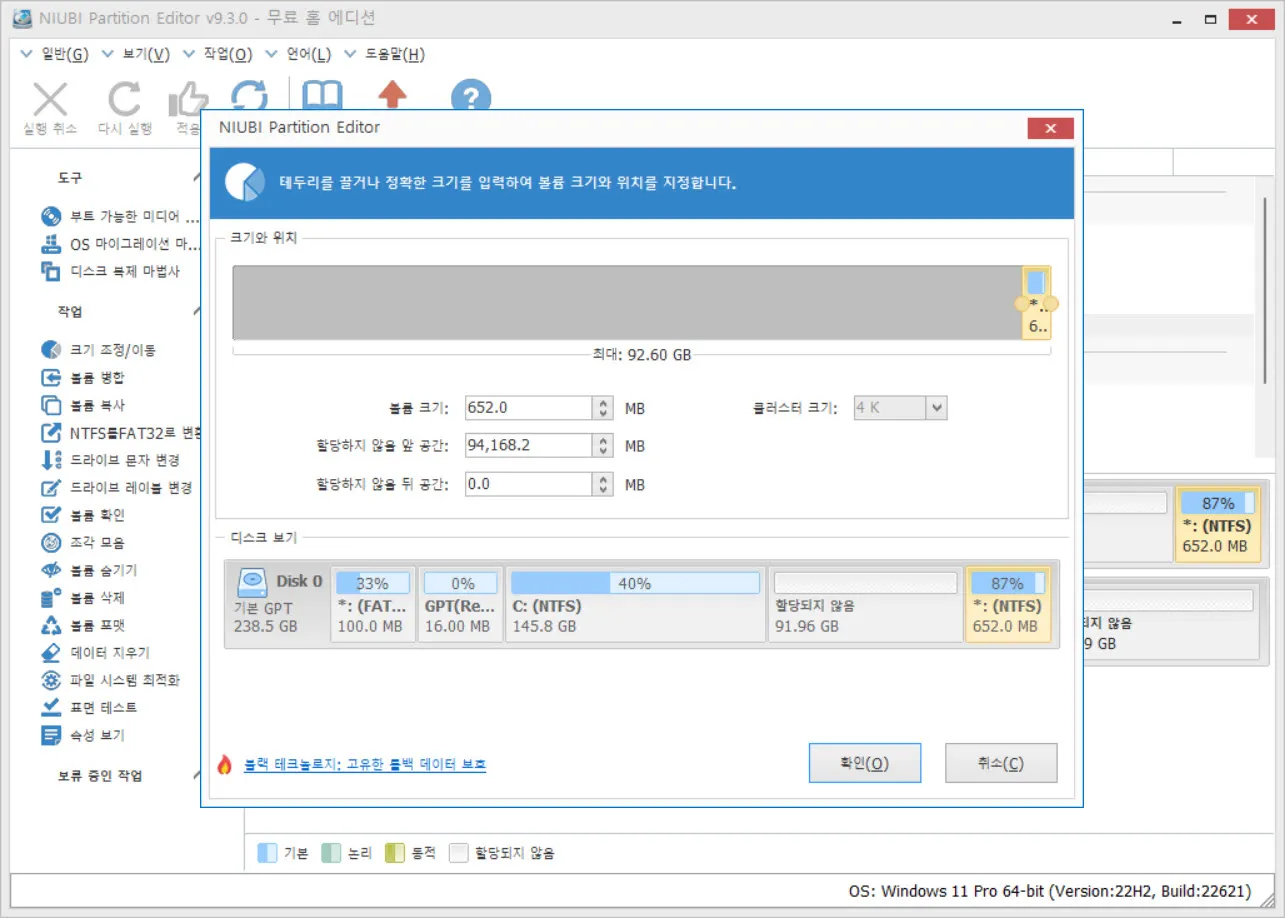Select the unallocated 91.96 GB block in dialog
The width and height of the screenshot is (1285, 918).
(x=865, y=604)
